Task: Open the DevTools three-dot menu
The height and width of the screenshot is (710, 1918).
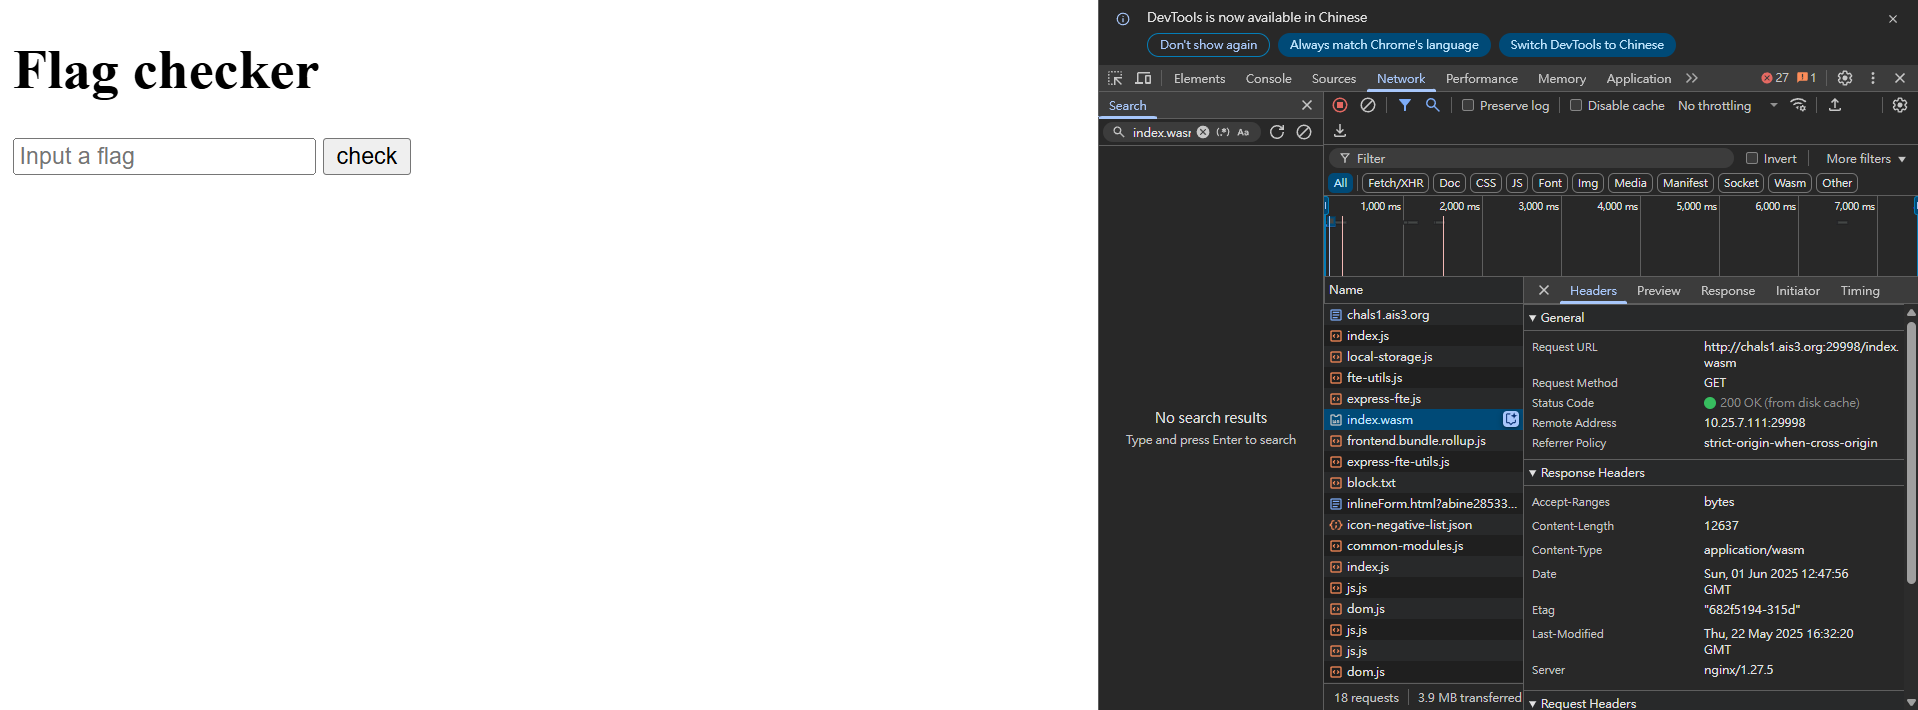Action: click(x=1873, y=78)
